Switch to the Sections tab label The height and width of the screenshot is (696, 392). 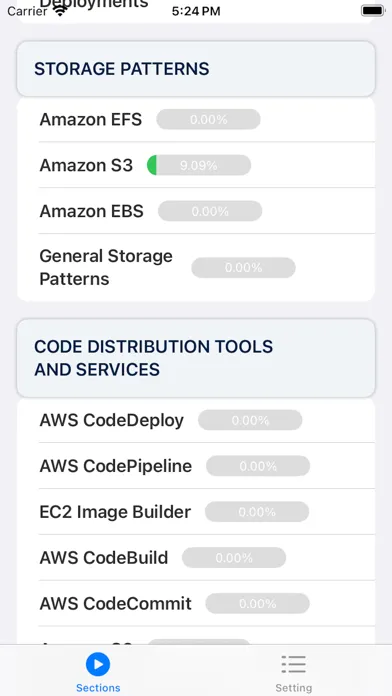click(x=98, y=688)
